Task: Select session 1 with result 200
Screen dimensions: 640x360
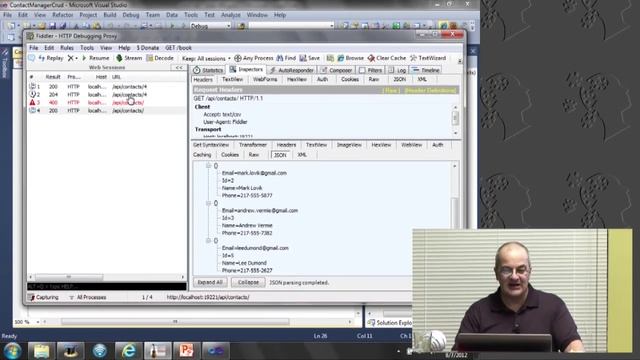Action: (x=107, y=87)
